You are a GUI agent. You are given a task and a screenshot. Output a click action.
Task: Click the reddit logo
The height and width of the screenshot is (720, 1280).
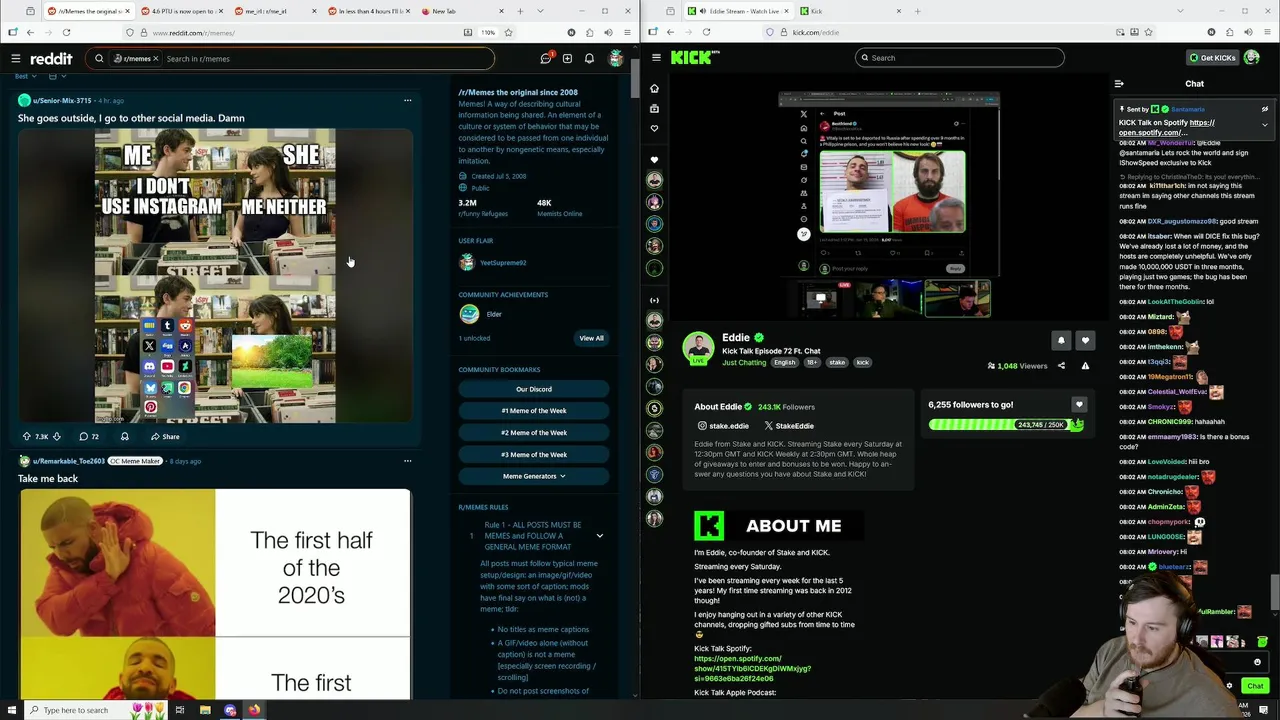(51, 59)
